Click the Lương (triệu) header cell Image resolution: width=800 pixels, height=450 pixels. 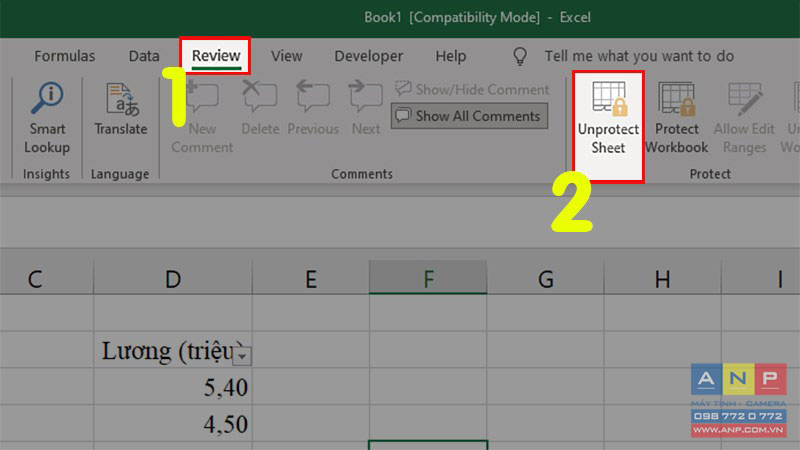[x=173, y=350]
